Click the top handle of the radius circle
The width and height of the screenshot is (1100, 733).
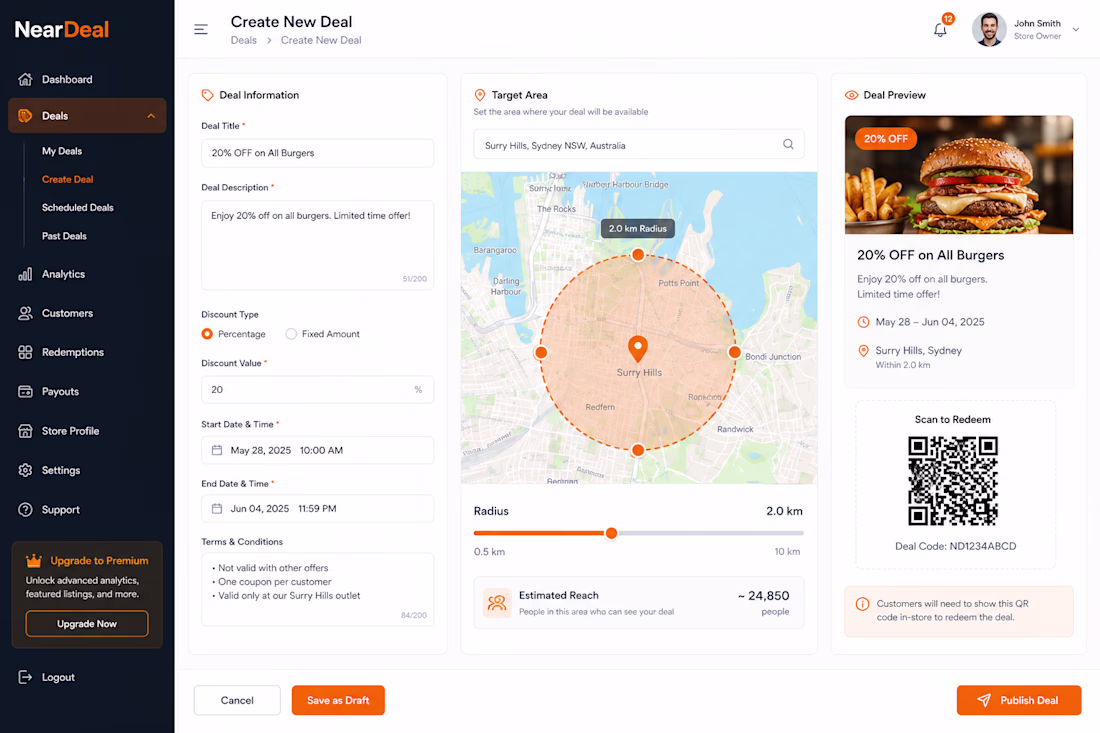[x=638, y=255]
